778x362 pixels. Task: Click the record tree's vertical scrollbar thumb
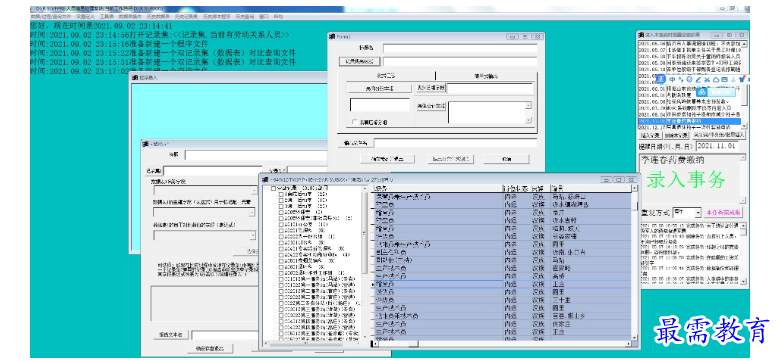coord(365,232)
